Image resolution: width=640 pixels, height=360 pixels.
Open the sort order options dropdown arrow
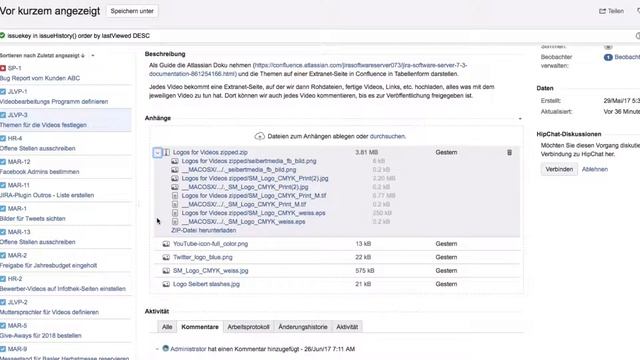click(93, 56)
